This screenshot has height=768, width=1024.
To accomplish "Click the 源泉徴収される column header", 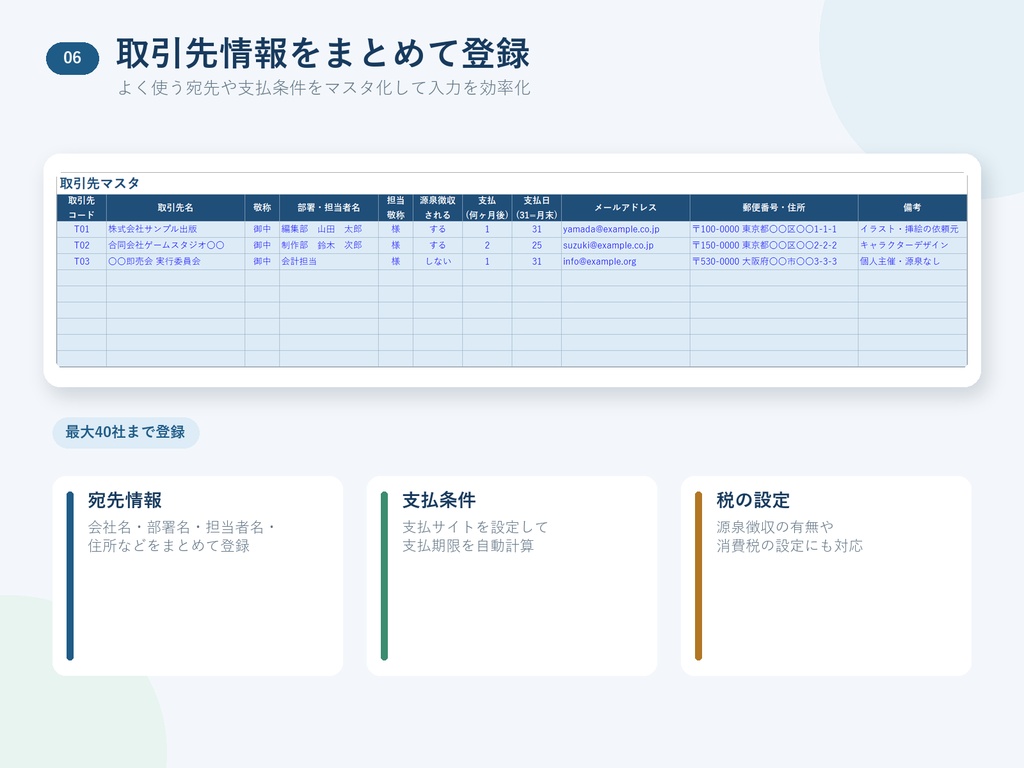I will 438,208.
